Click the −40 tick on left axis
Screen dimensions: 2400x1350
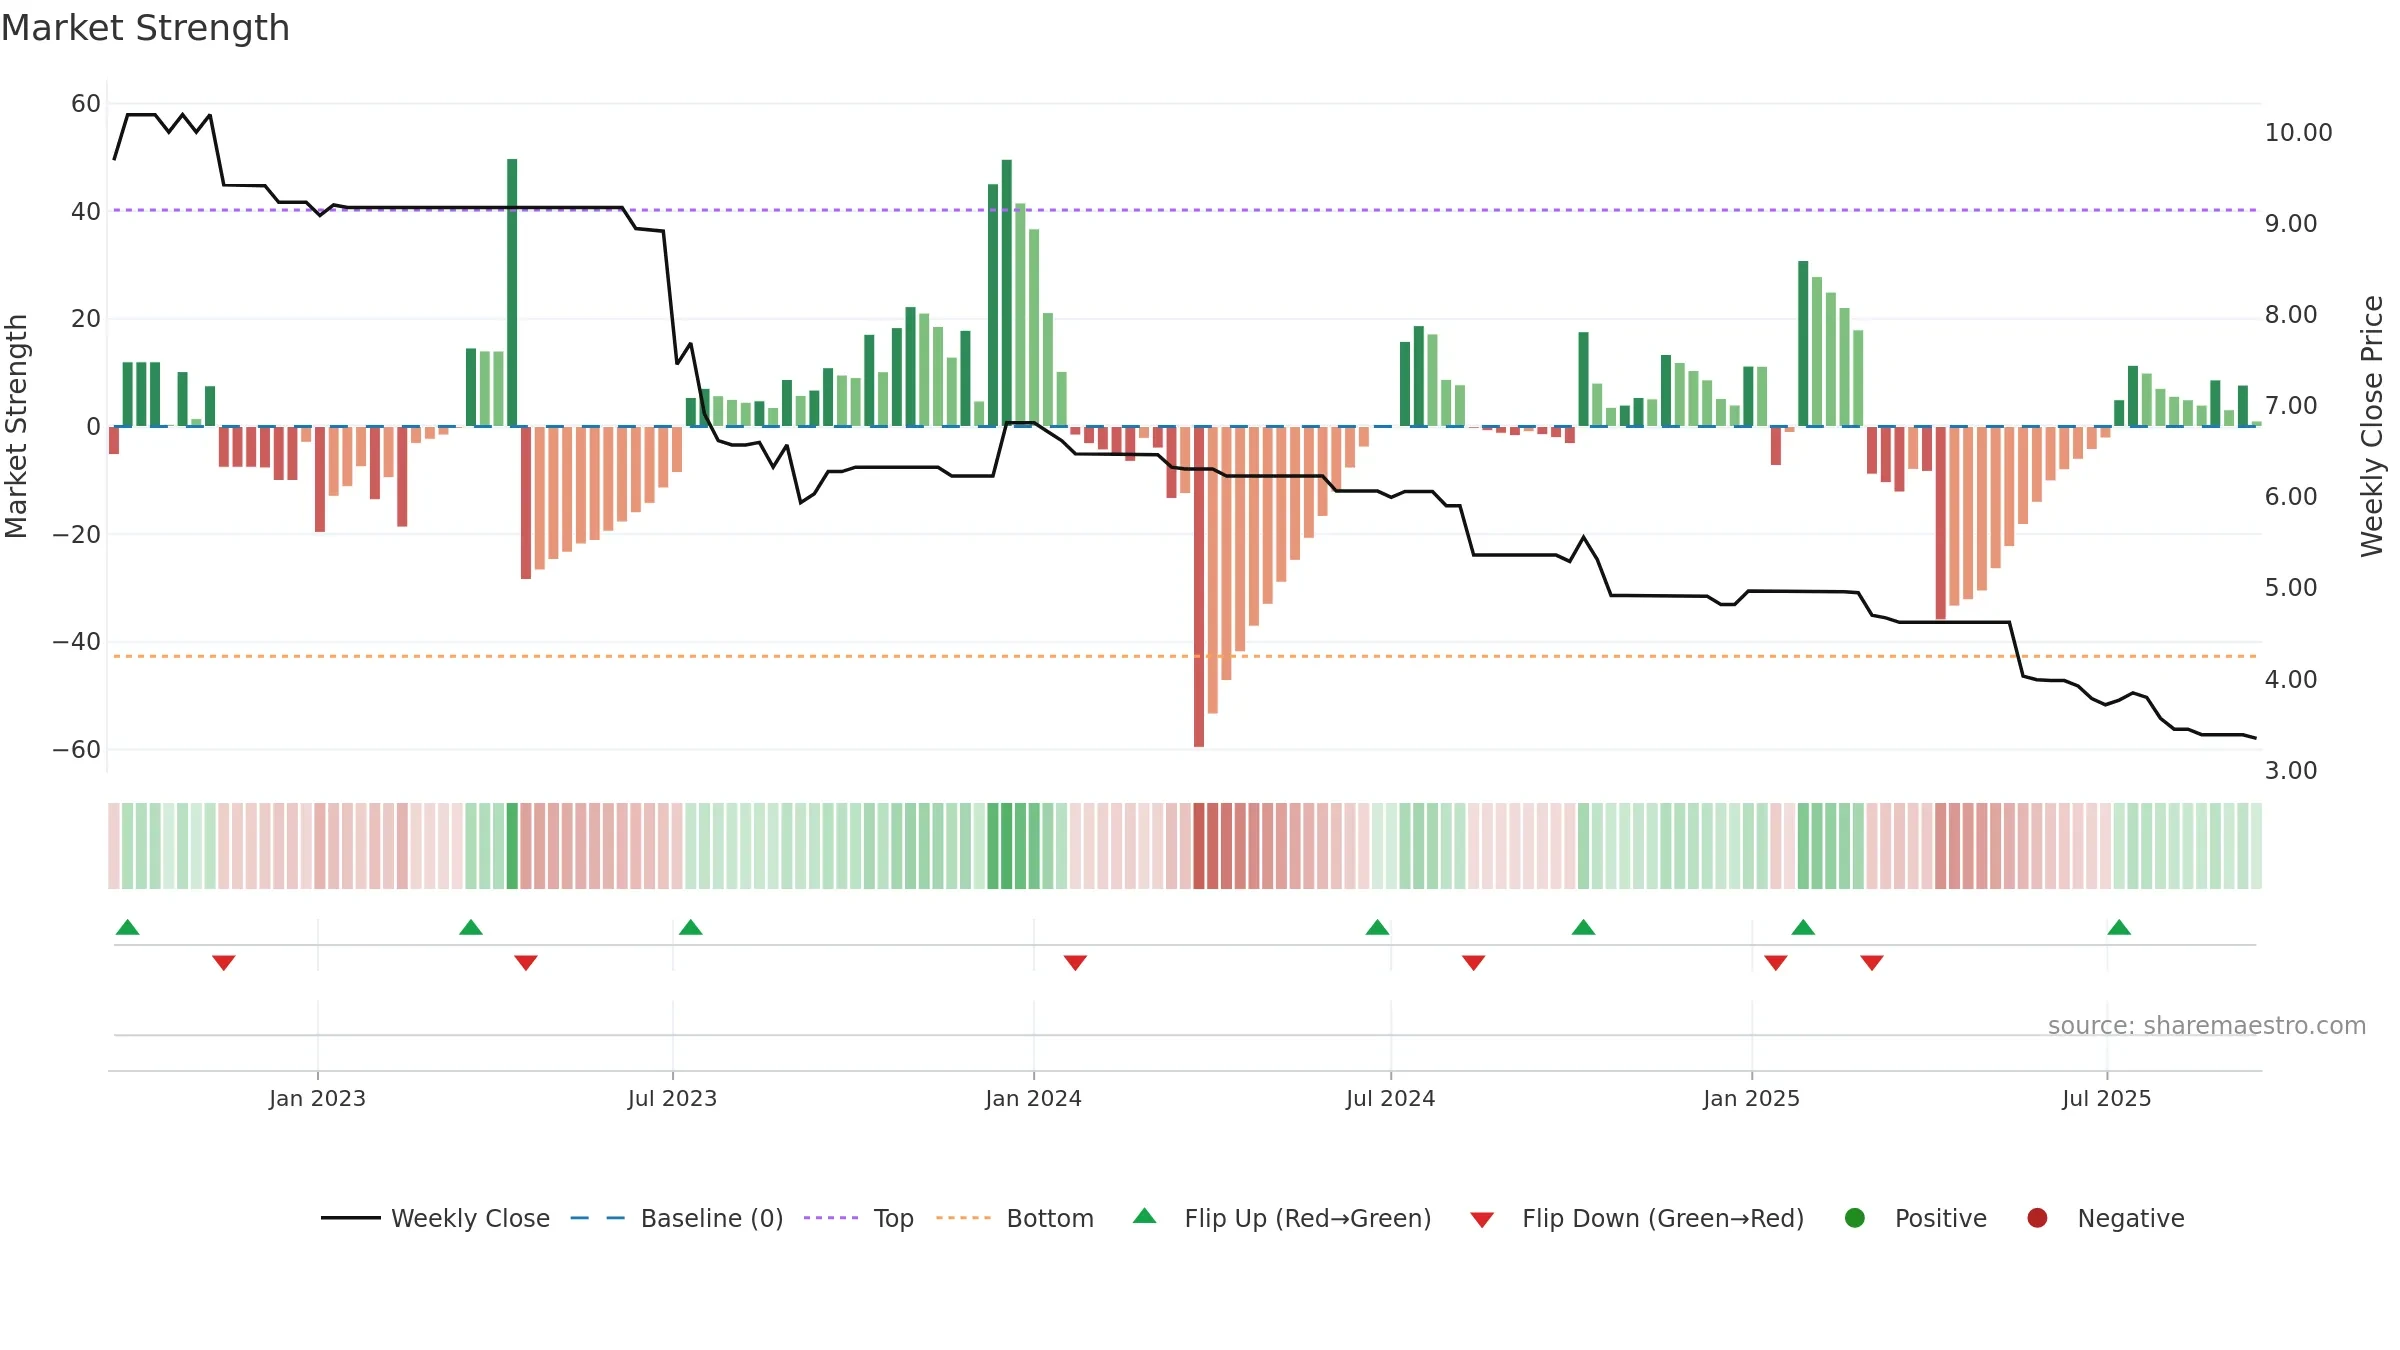77,642
